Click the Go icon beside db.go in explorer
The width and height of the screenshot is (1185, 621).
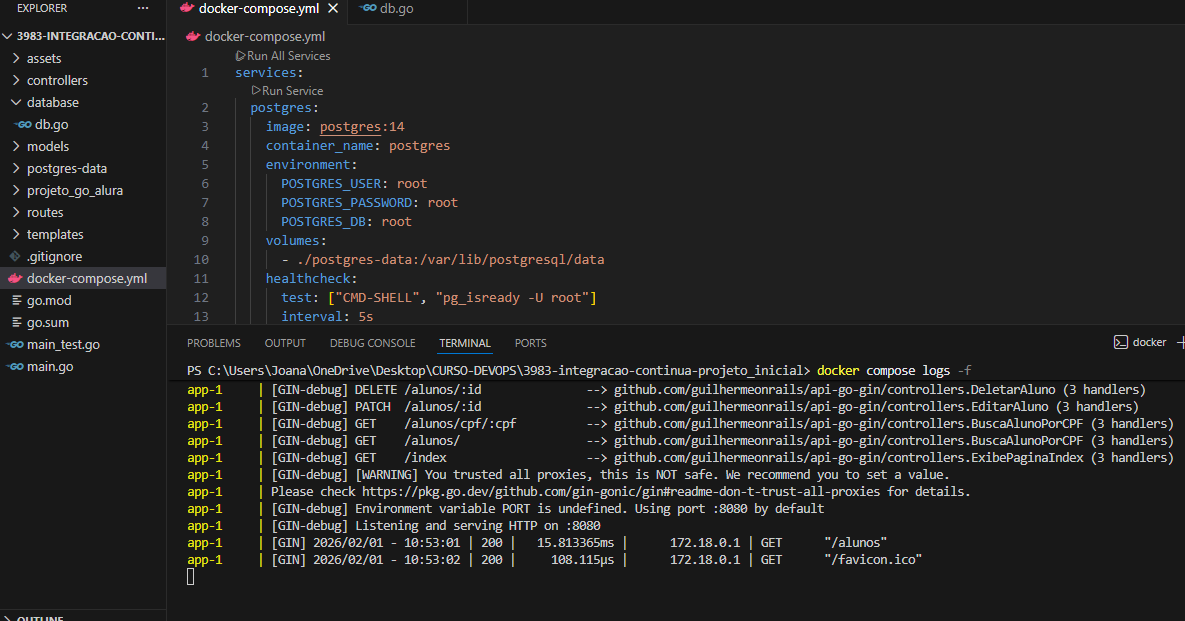[23, 125]
